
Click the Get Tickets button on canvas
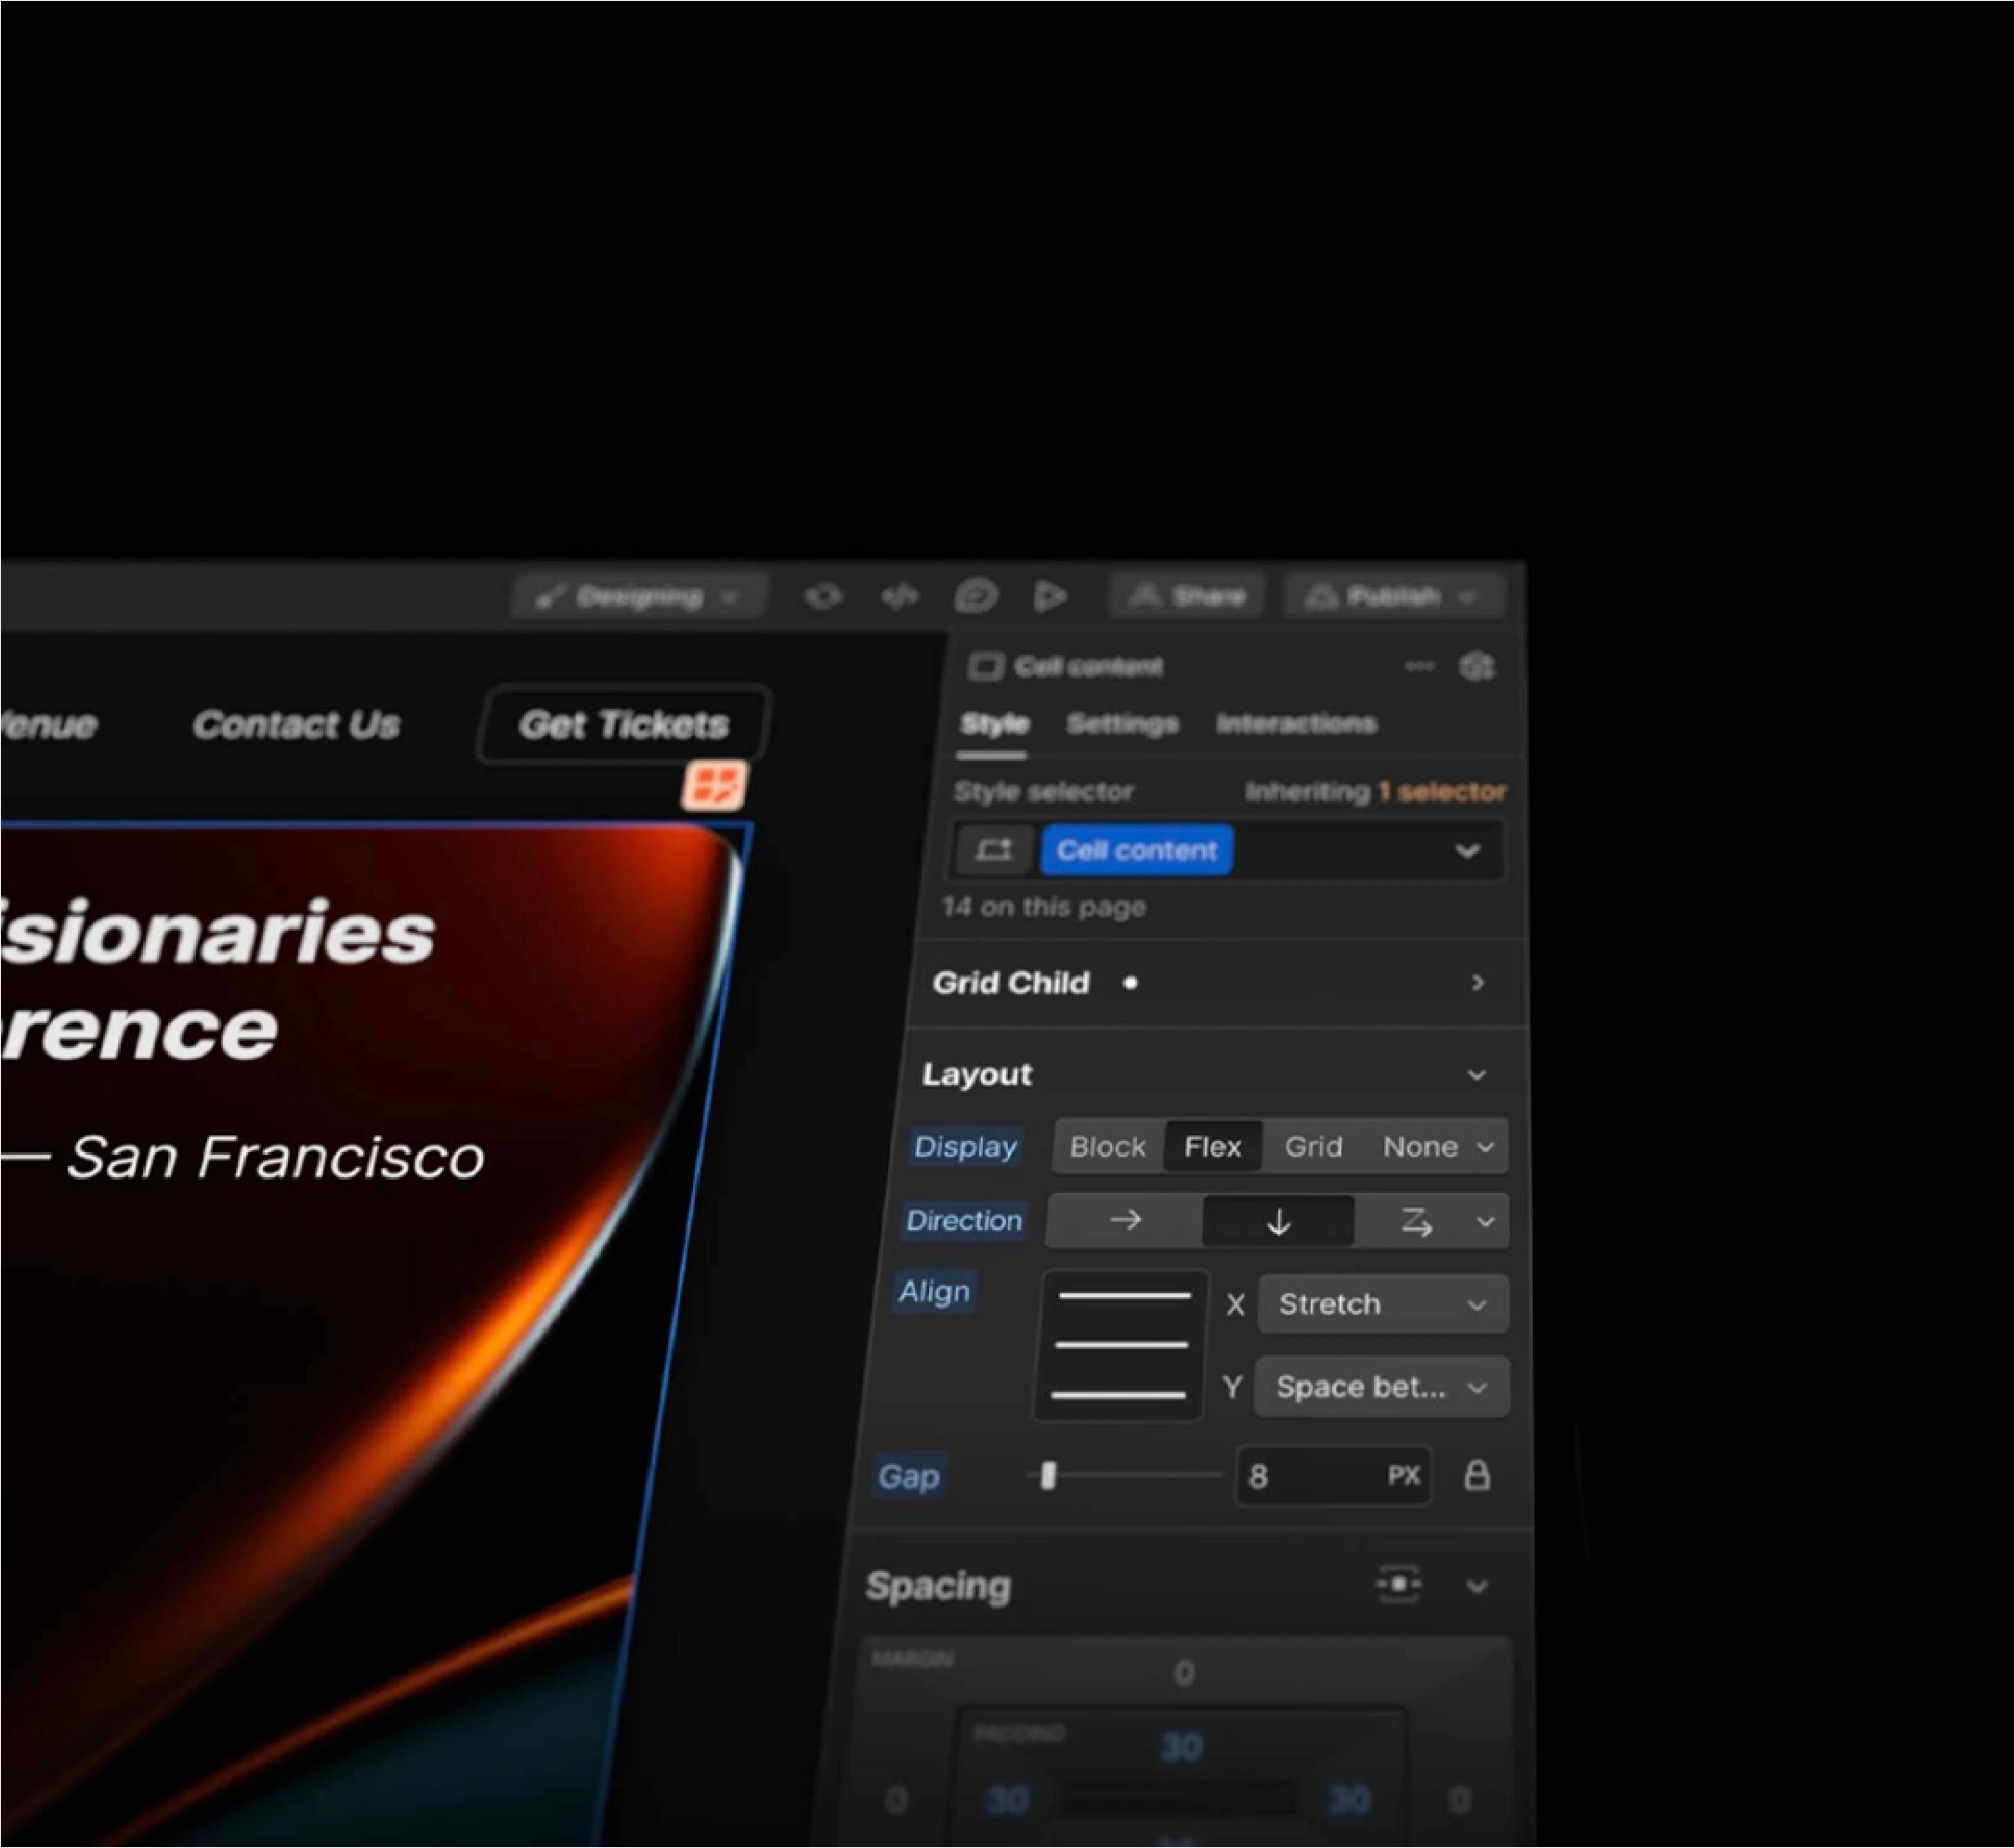click(x=624, y=724)
